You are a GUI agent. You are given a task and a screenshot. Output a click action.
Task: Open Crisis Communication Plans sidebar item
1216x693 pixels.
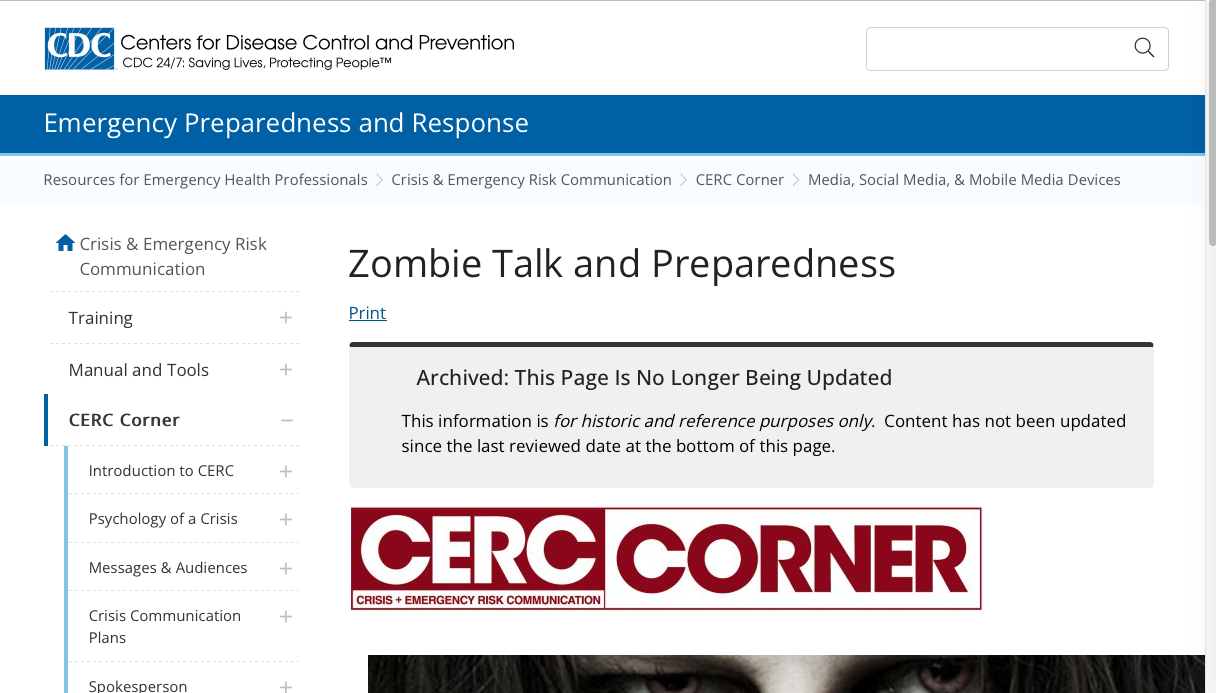coord(165,626)
